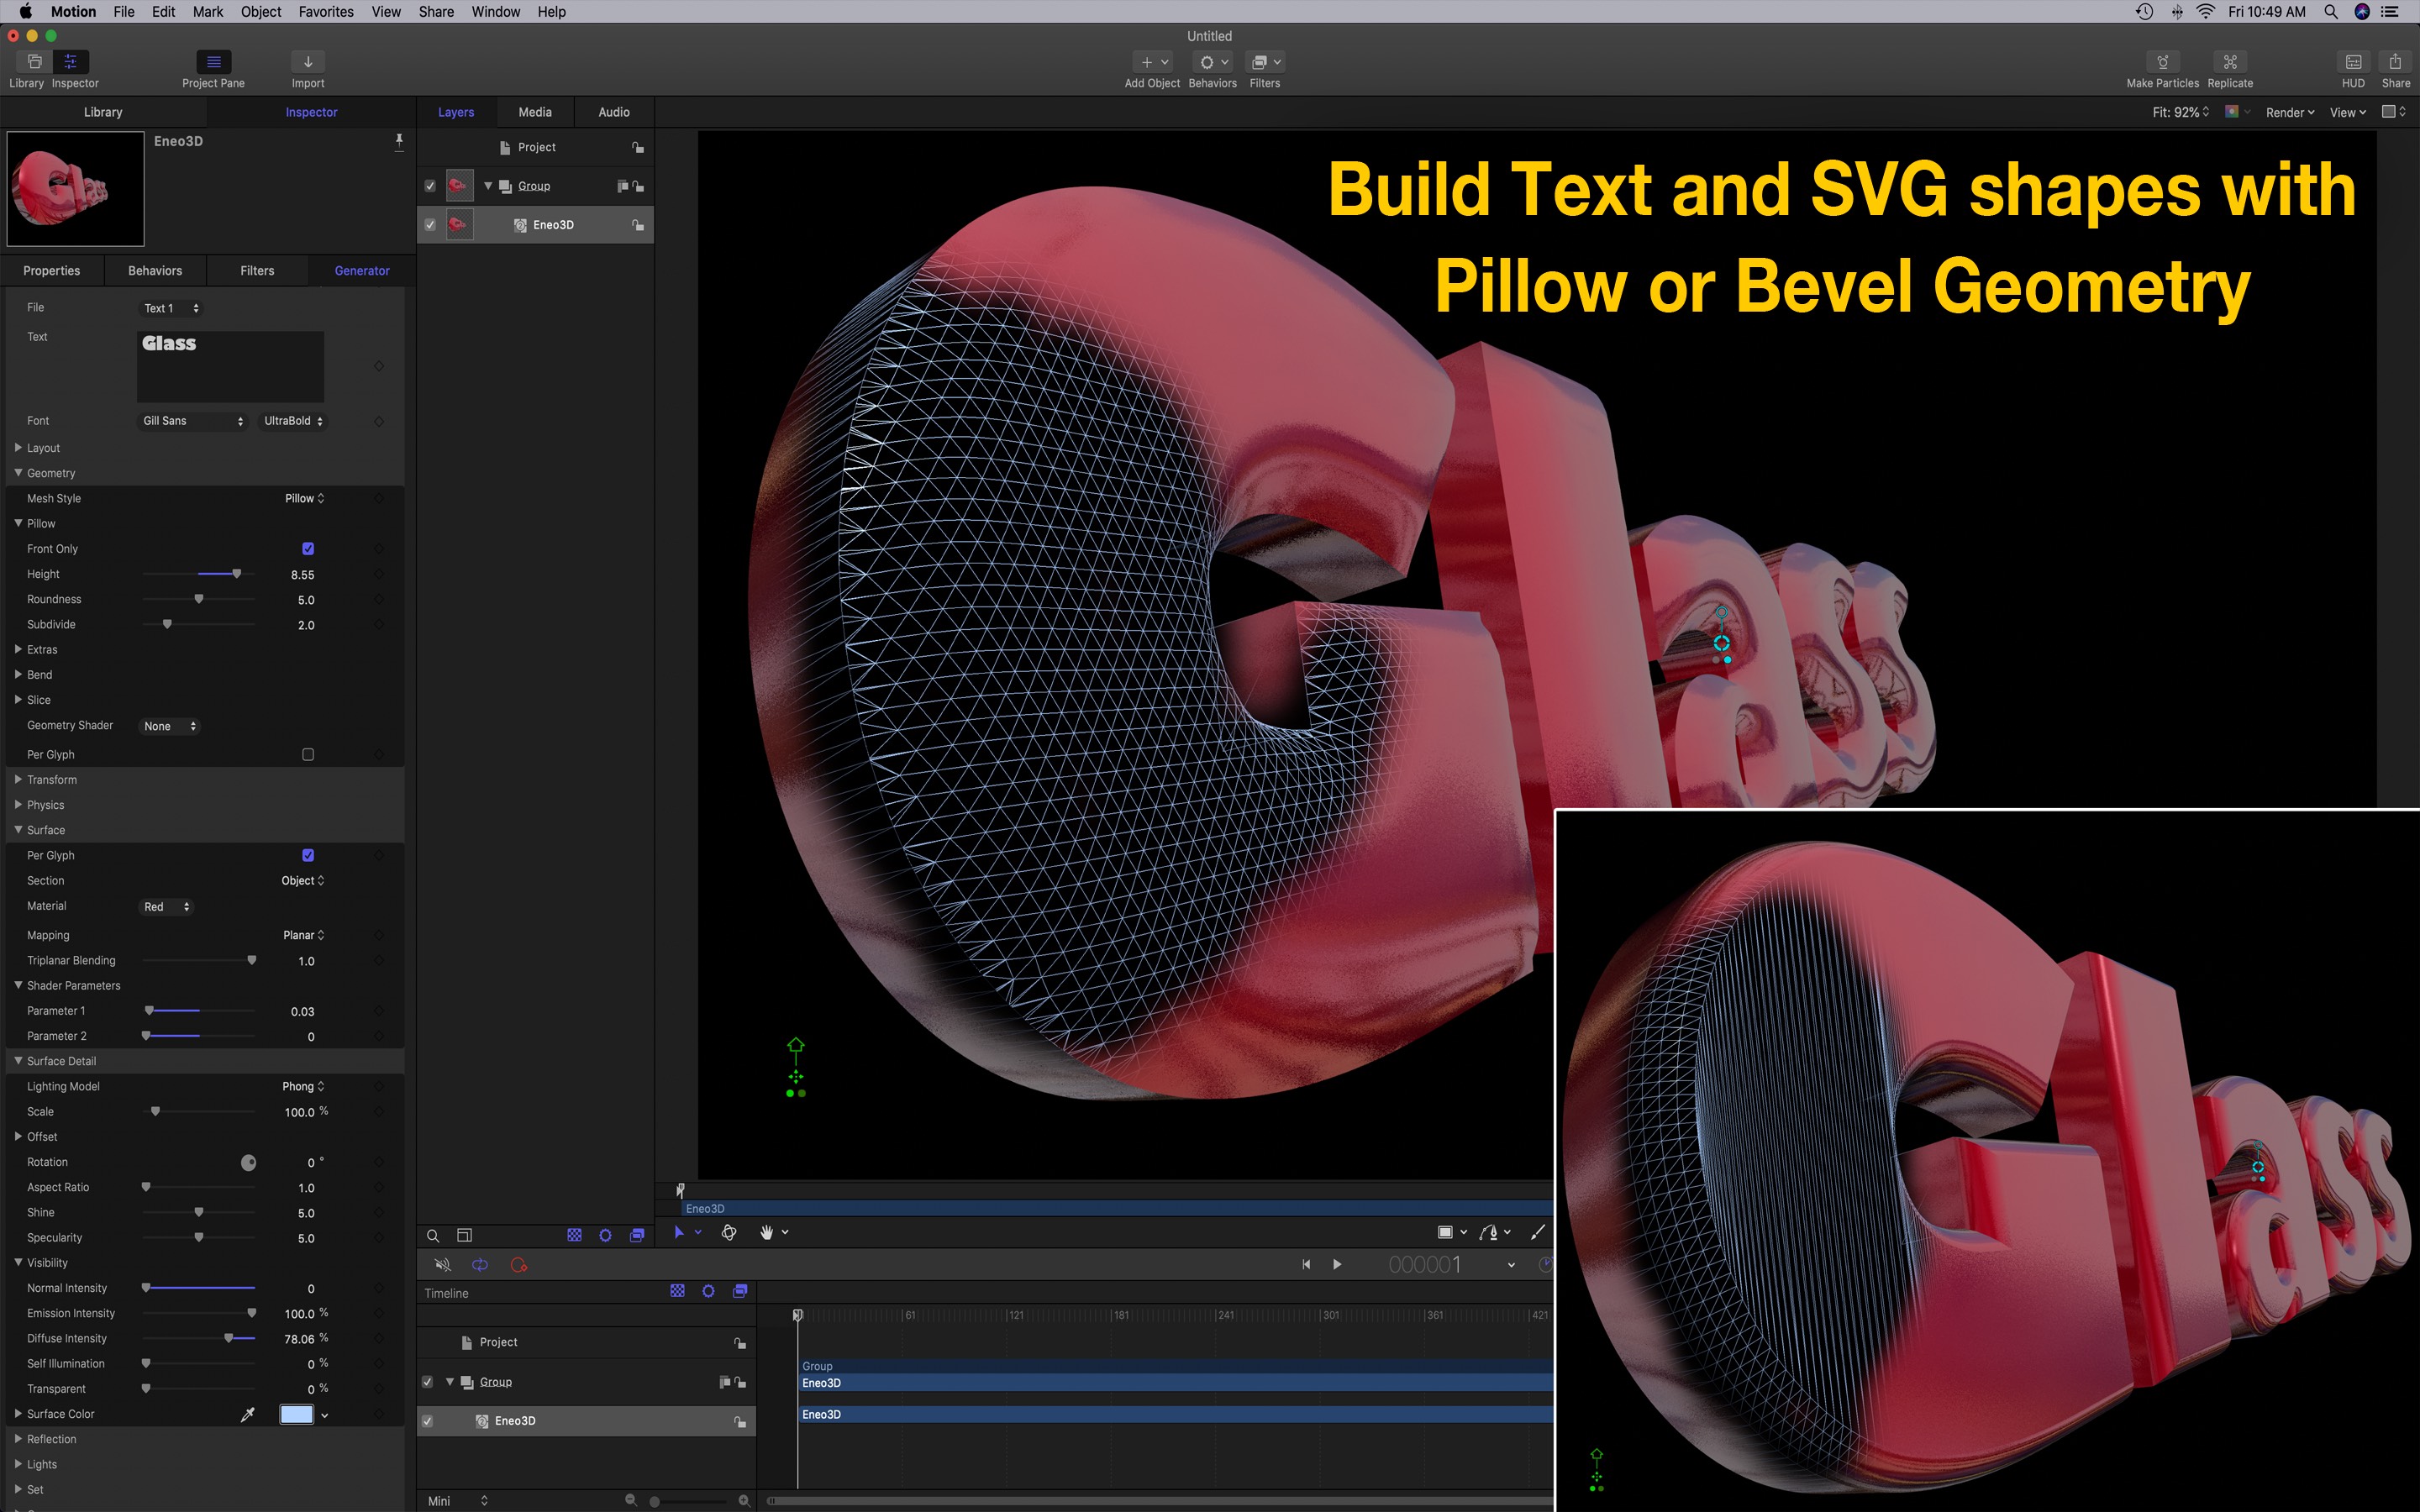Open Spotlight search in menu bar
This screenshot has height=1512, width=2420.
(x=2331, y=12)
